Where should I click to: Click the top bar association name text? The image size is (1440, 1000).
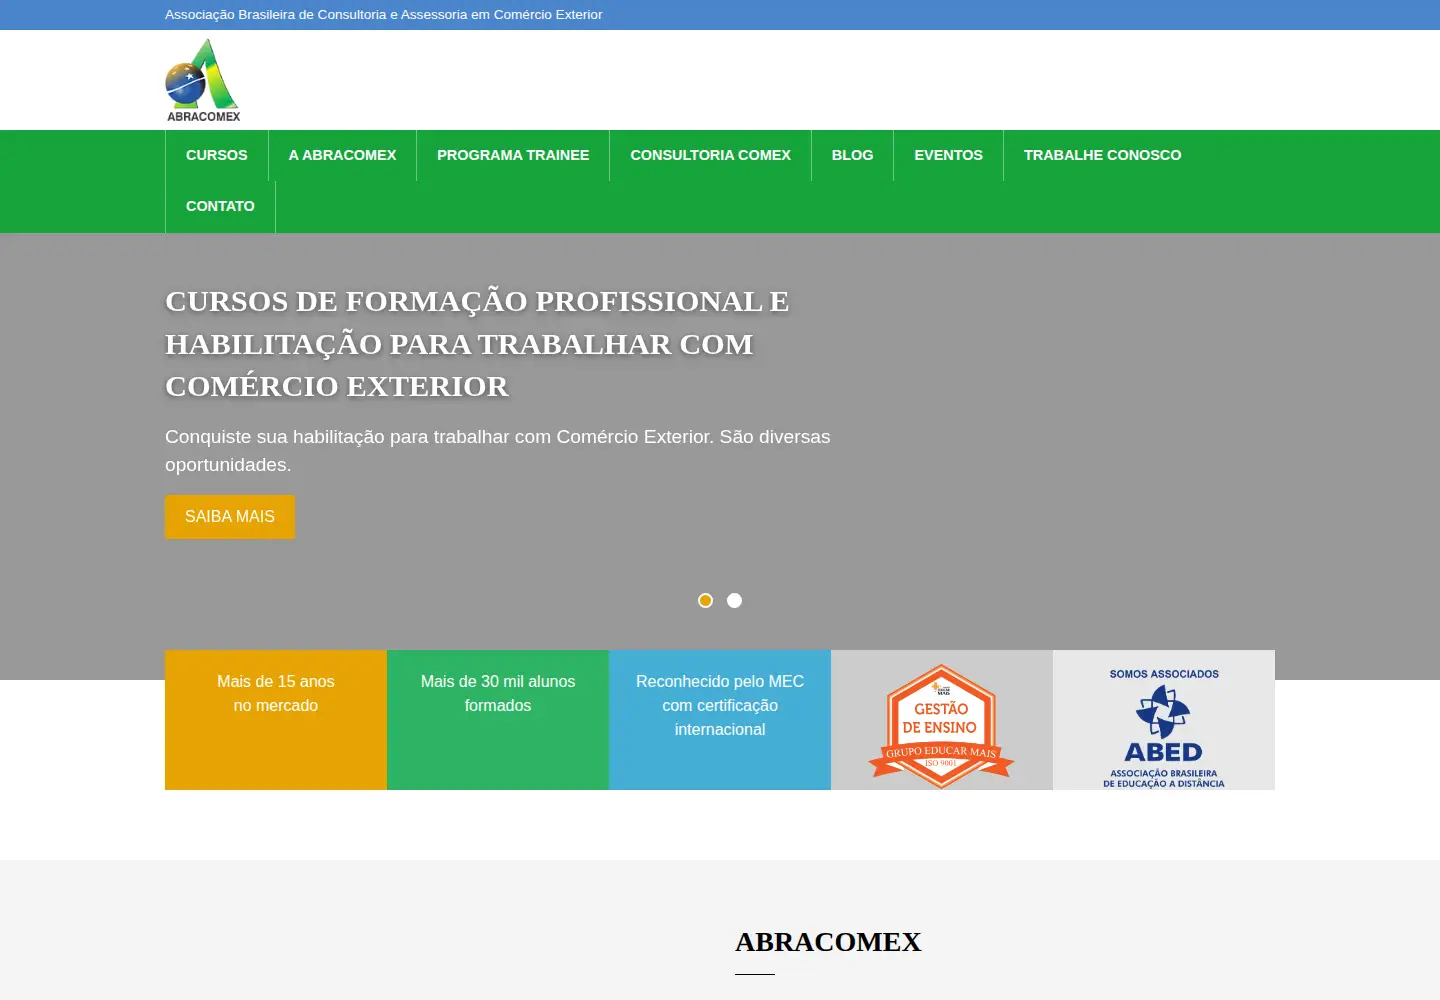384,15
